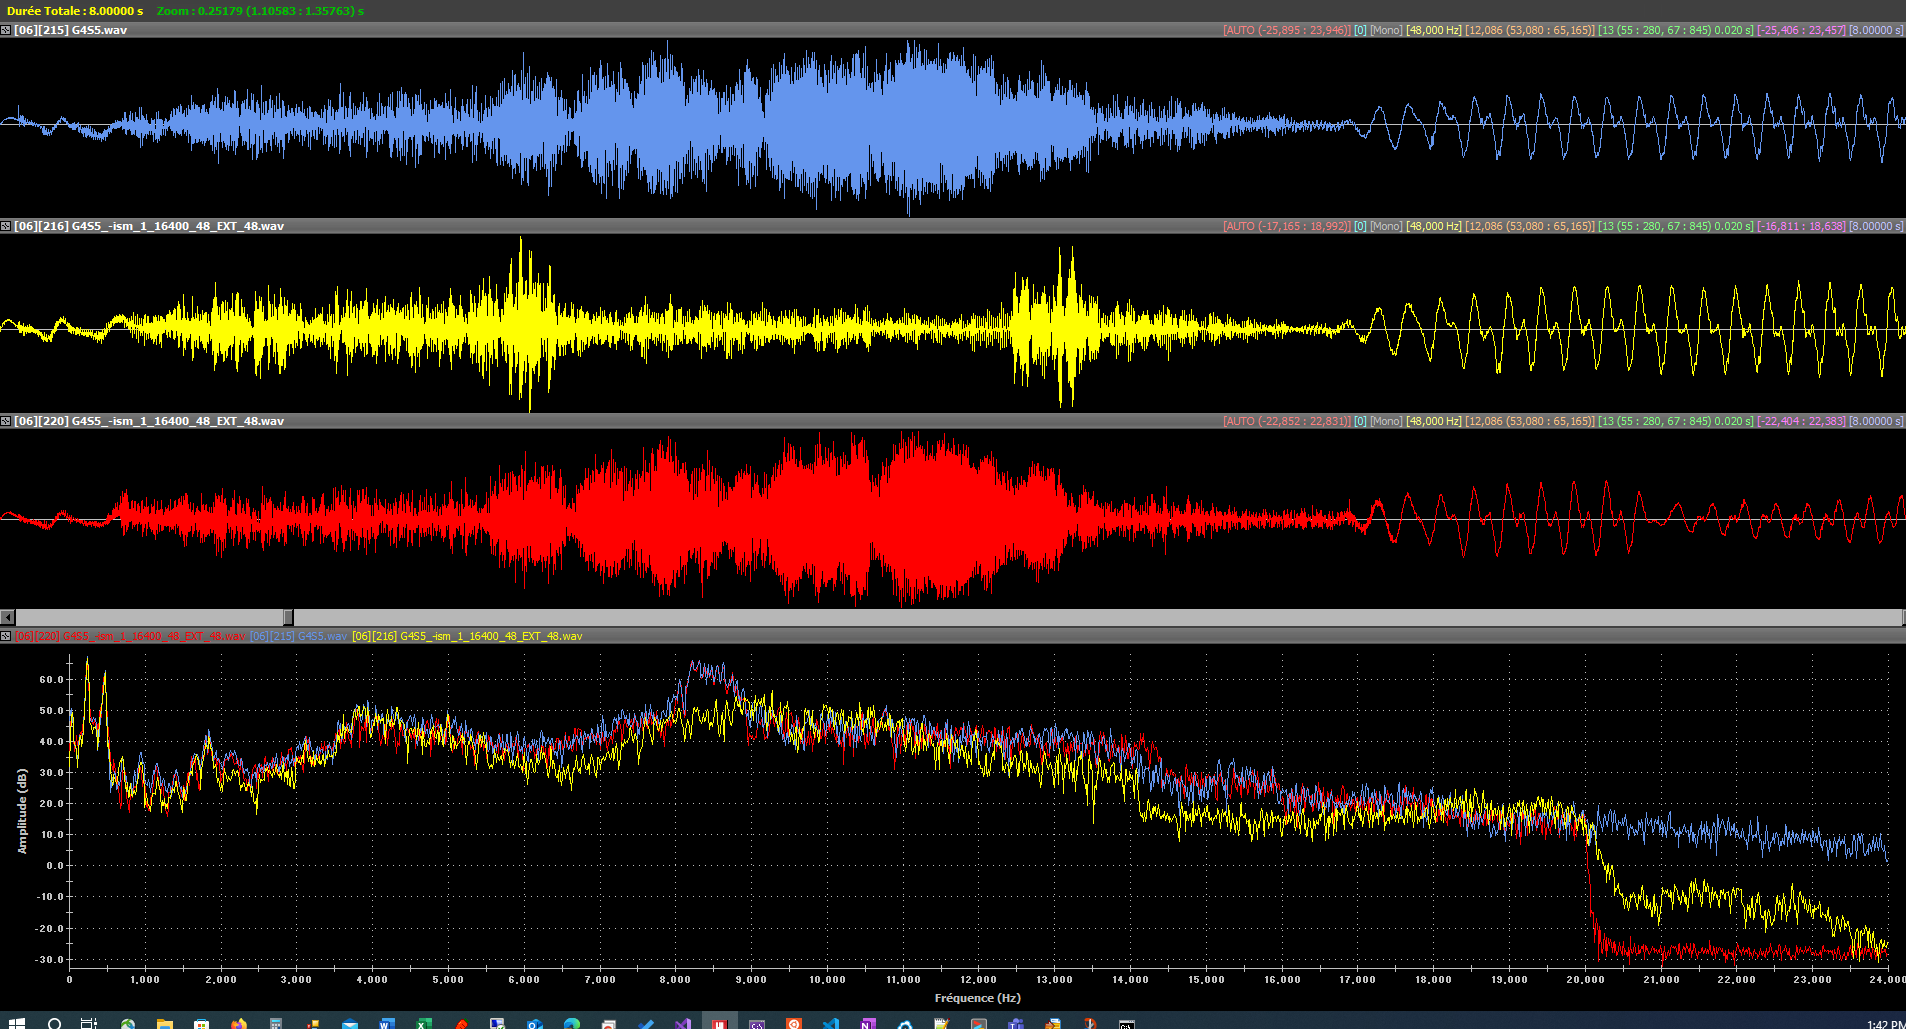Viewport: 1906px width, 1029px height.
Task: Click the small icon on the yellow [216] track header
Action: 6,226
